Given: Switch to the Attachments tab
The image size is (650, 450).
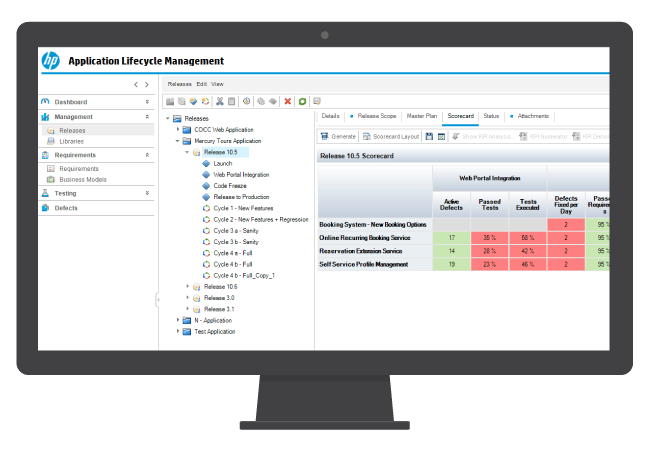Looking at the screenshot, I should [533, 116].
